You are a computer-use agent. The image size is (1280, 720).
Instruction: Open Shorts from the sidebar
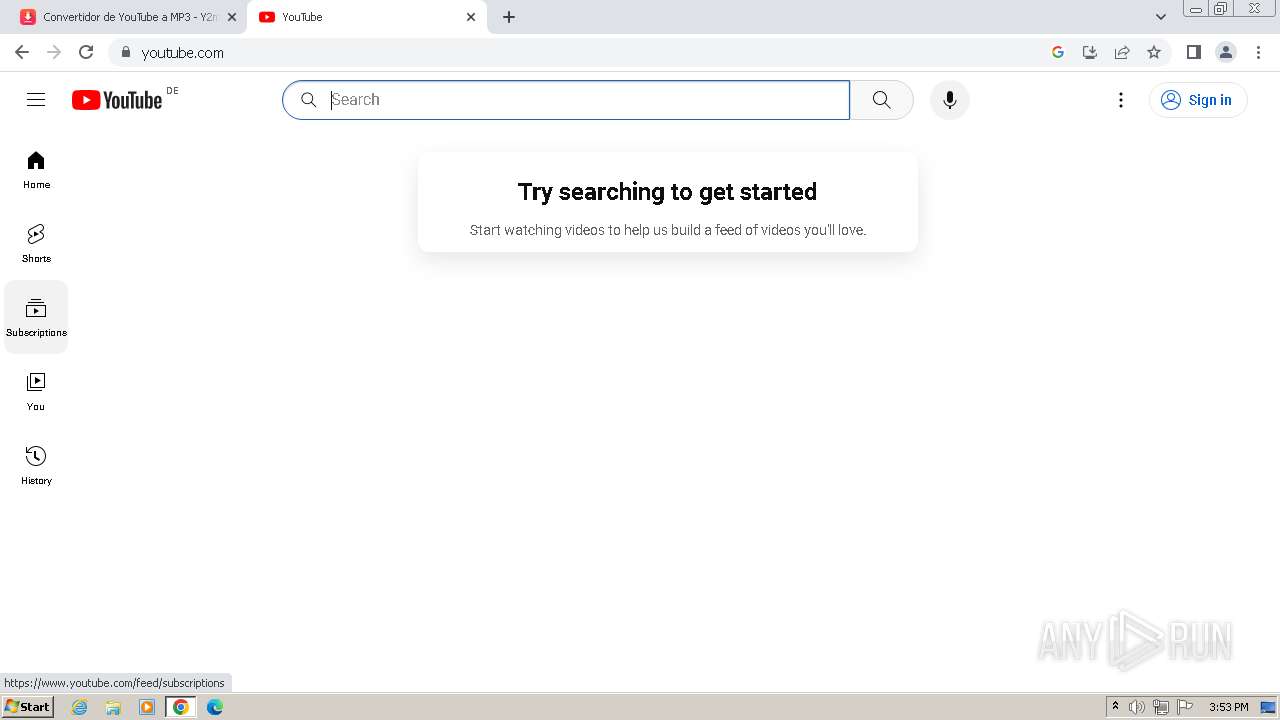36,244
